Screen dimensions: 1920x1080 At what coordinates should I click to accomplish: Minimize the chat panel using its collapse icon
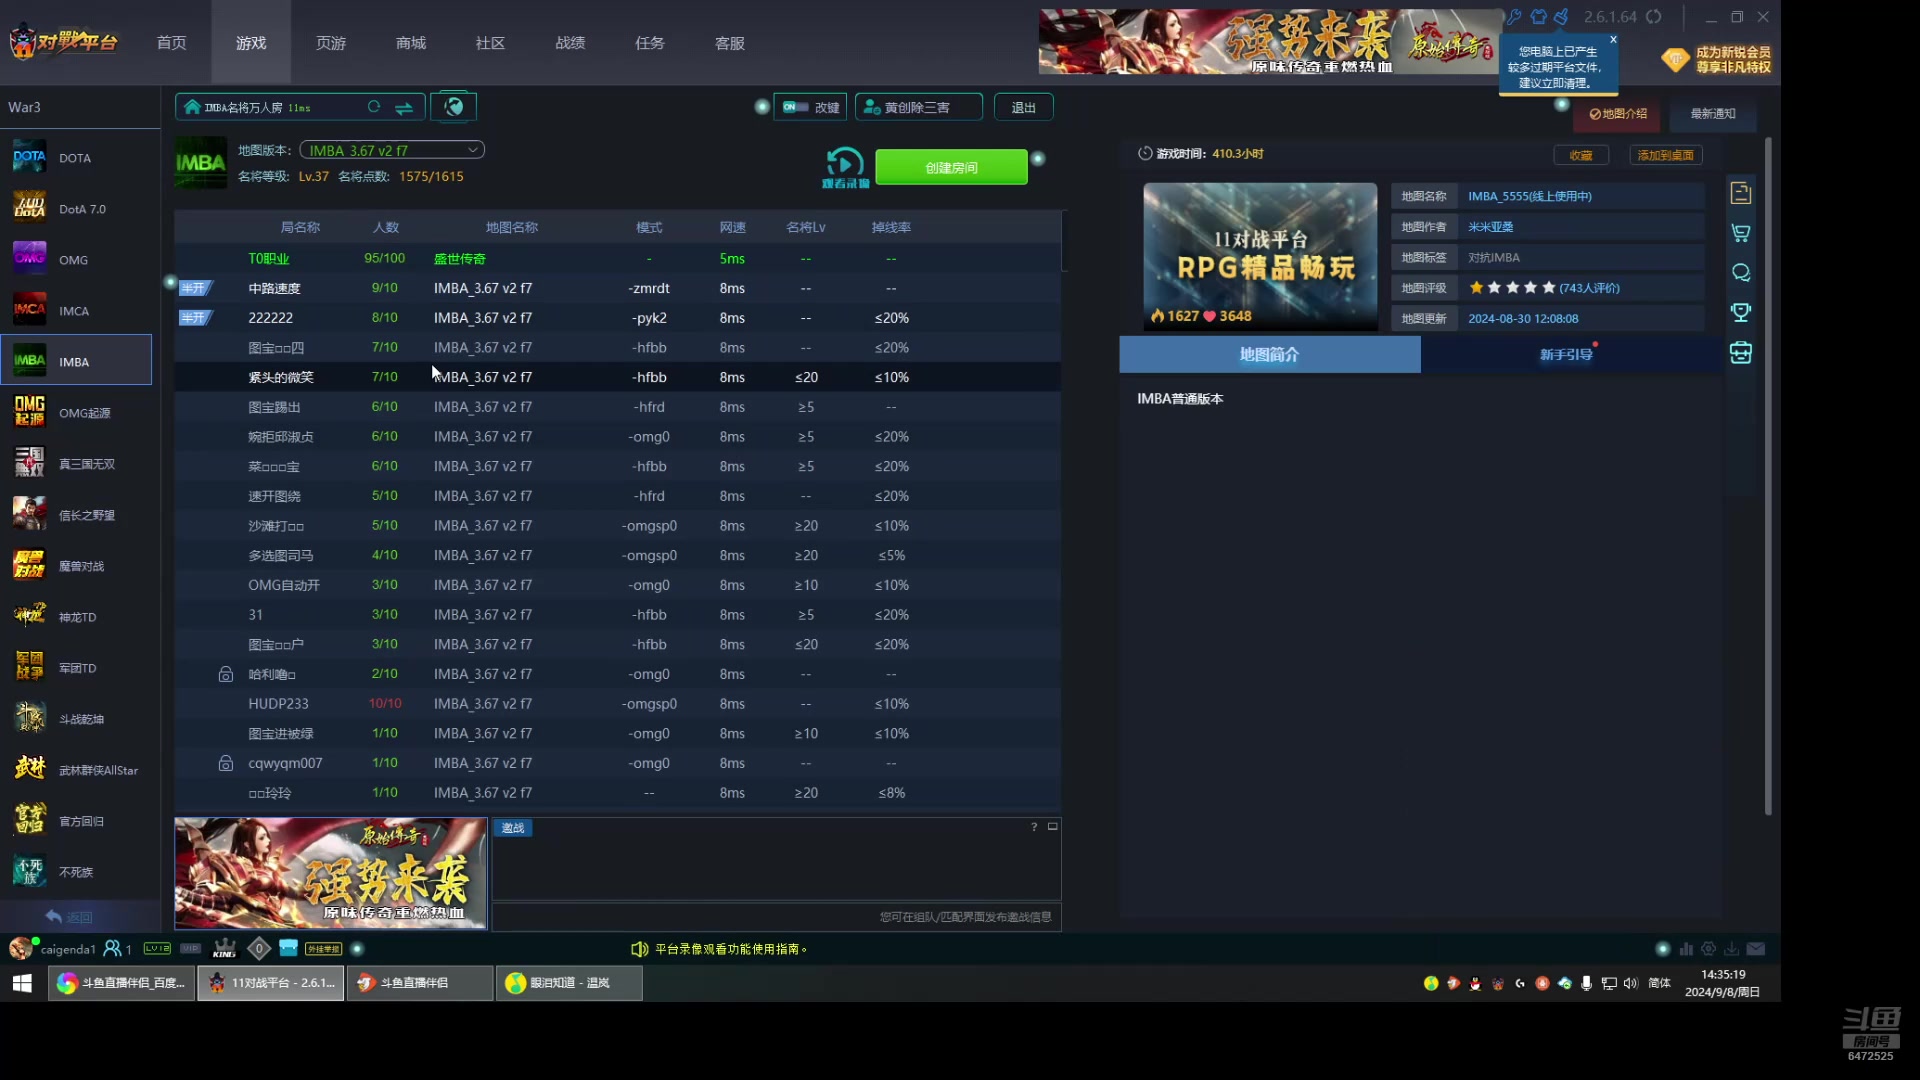pyautogui.click(x=1052, y=827)
